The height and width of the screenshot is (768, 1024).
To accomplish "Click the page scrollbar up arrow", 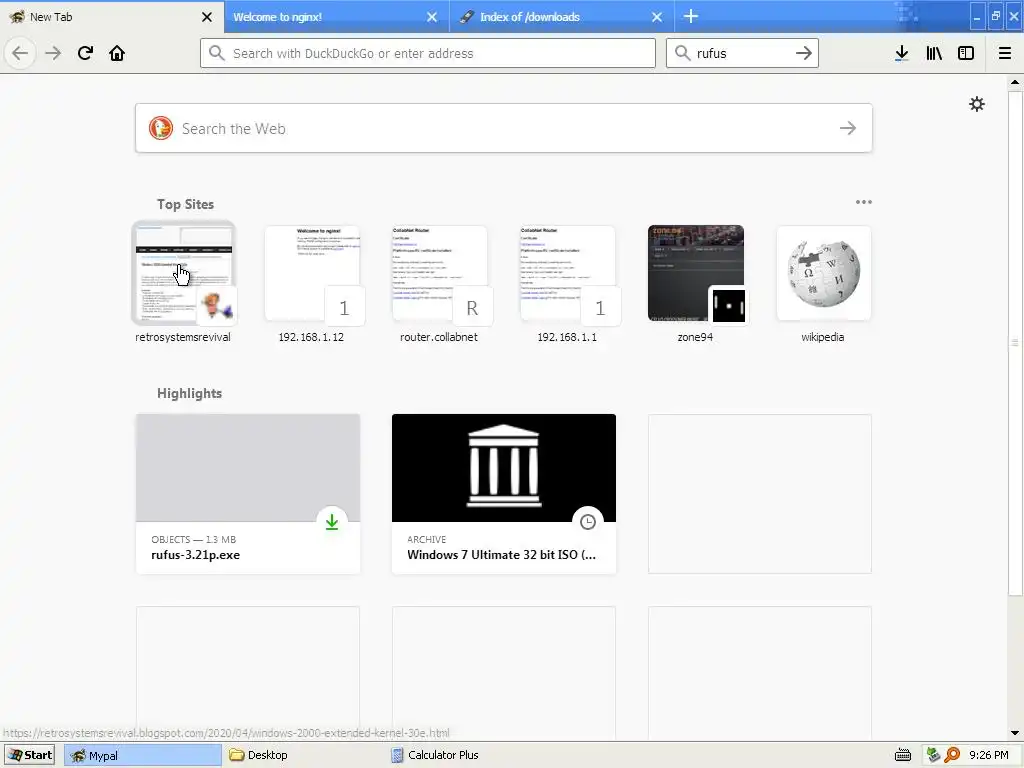I will tap(1014, 82).
